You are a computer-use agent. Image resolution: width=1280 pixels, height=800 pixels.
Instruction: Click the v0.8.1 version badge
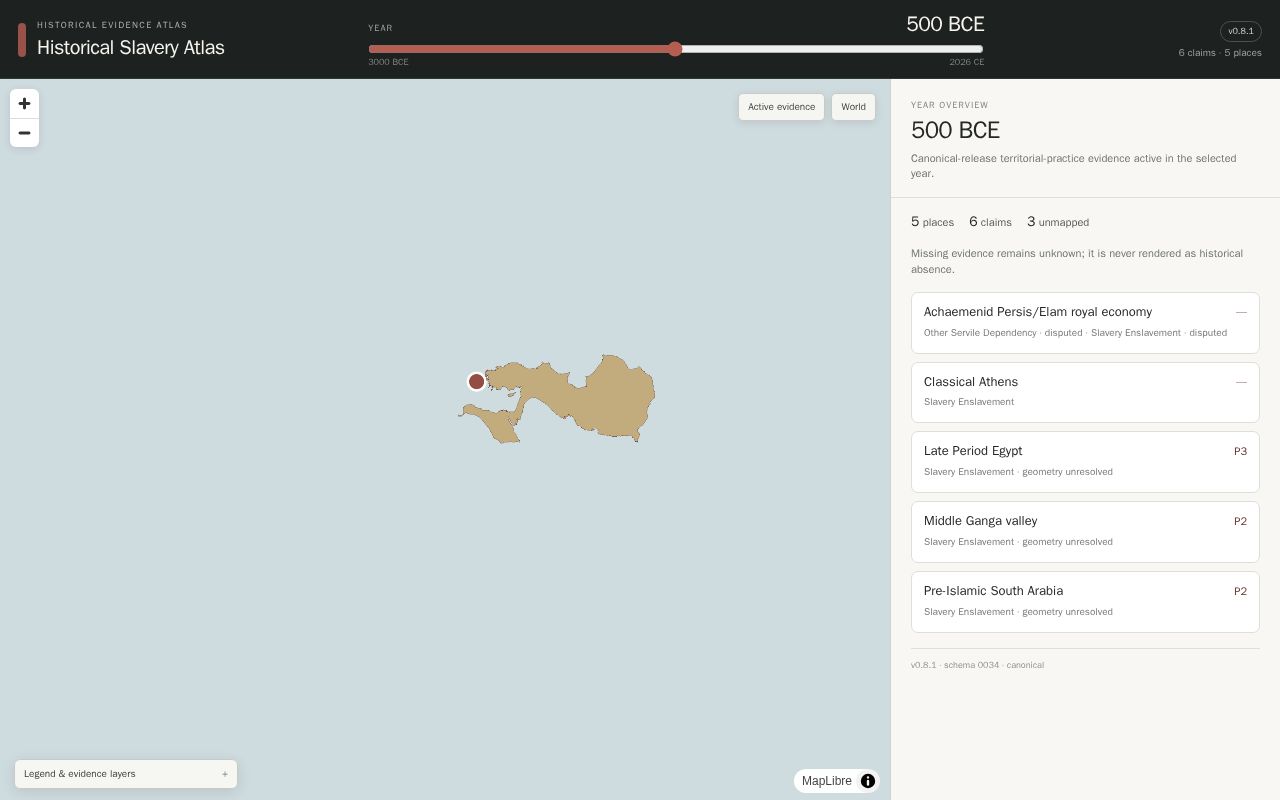[1240, 31]
